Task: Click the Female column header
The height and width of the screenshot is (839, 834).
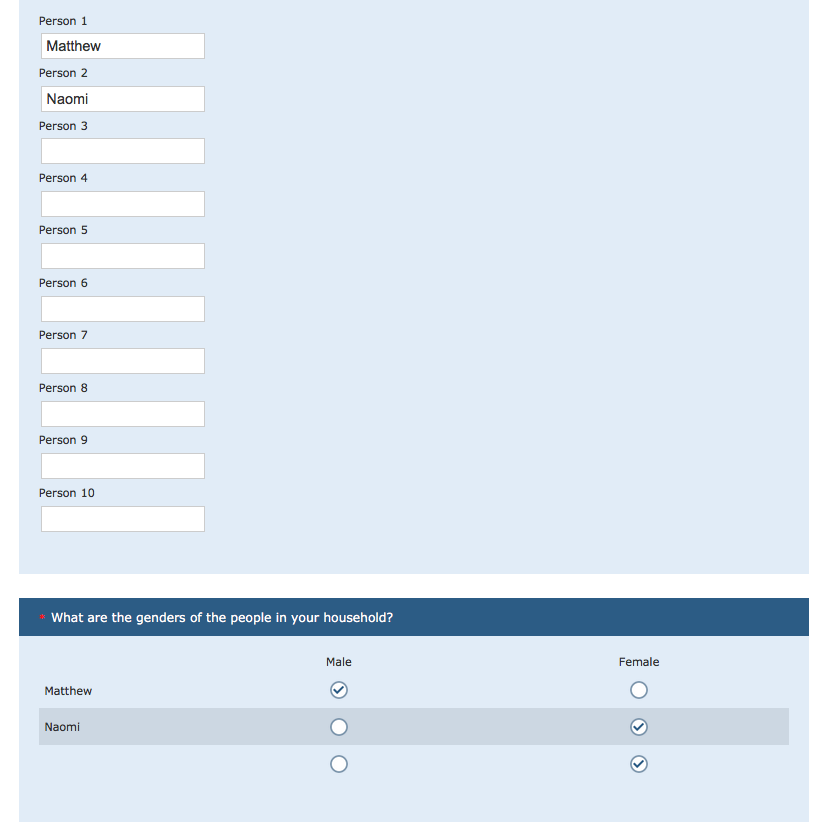Action: (639, 662)
